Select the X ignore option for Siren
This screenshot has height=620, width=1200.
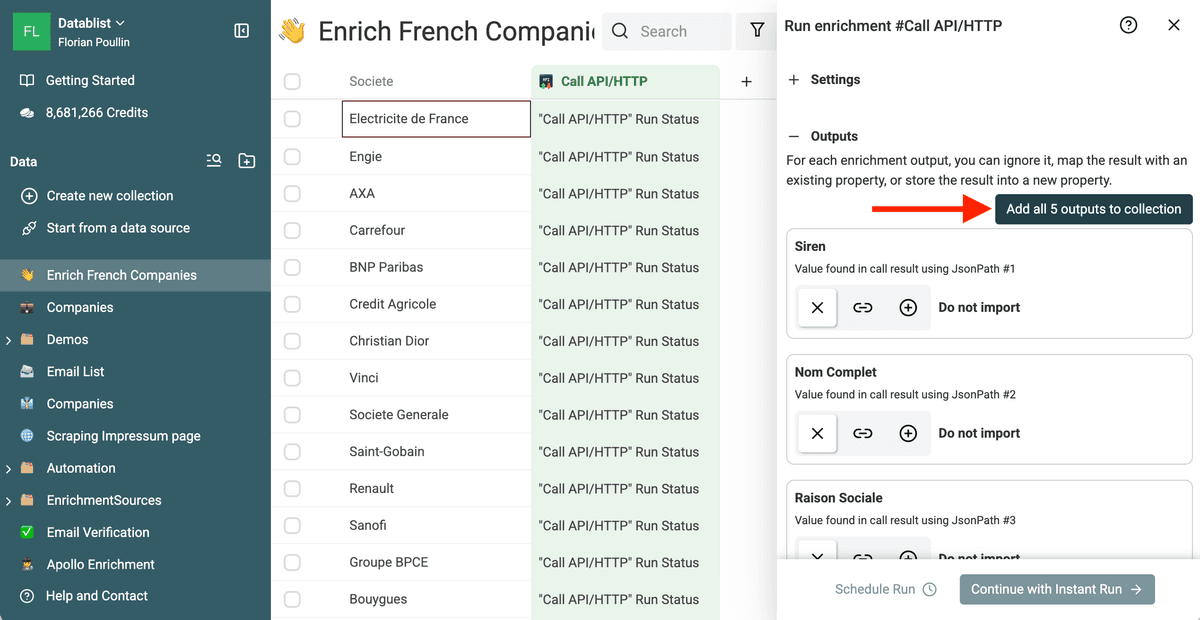click(x=817, y=308)
